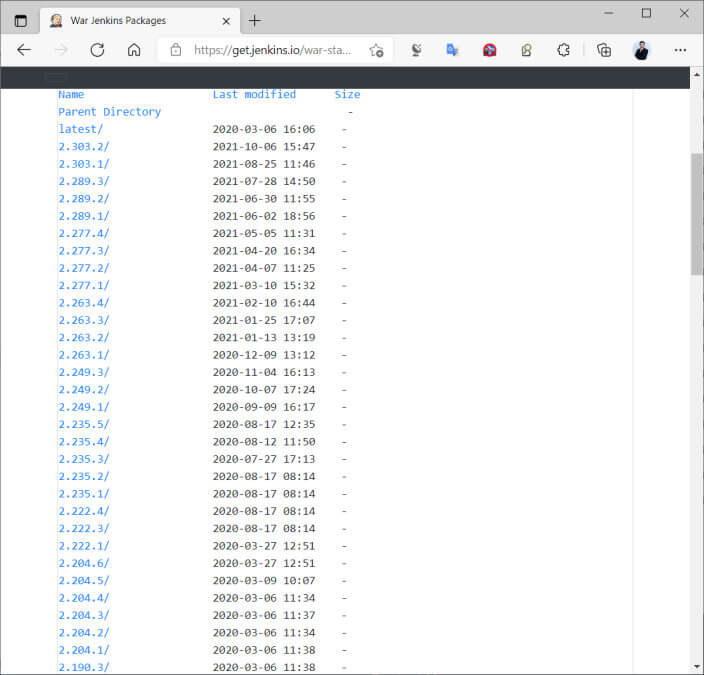Open the 2.235.1/ directory
The image size is (704, 675).
click(84, 494)
